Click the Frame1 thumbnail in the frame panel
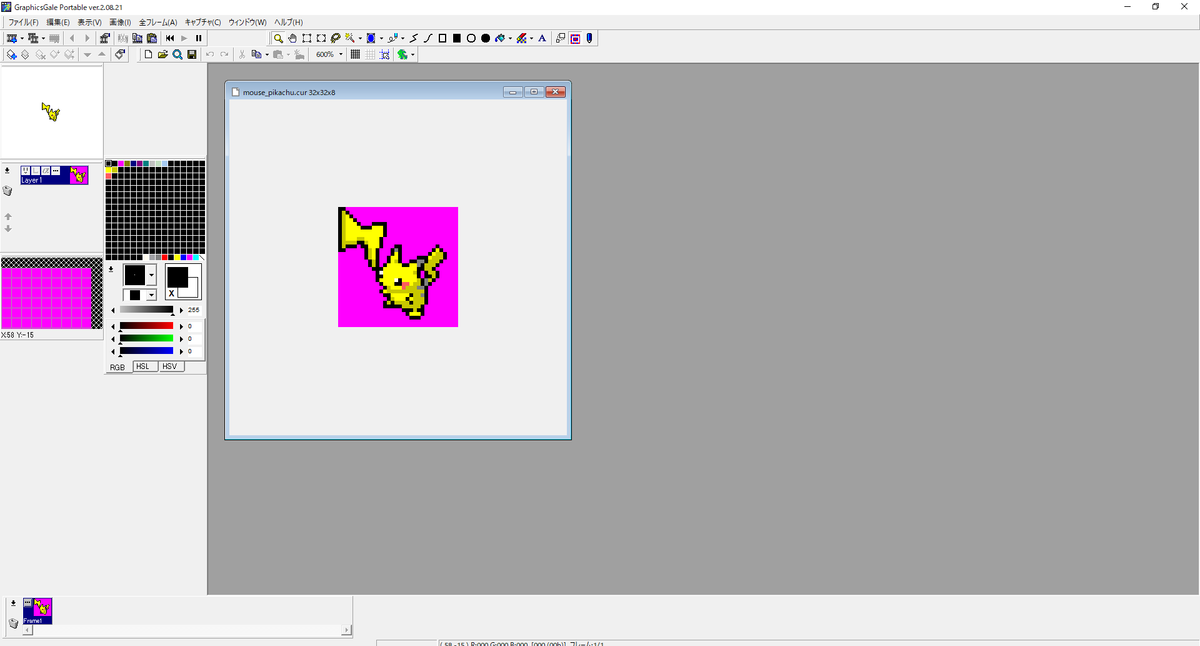This screenshot has height=646, width=1200. [x=43, y=608]
